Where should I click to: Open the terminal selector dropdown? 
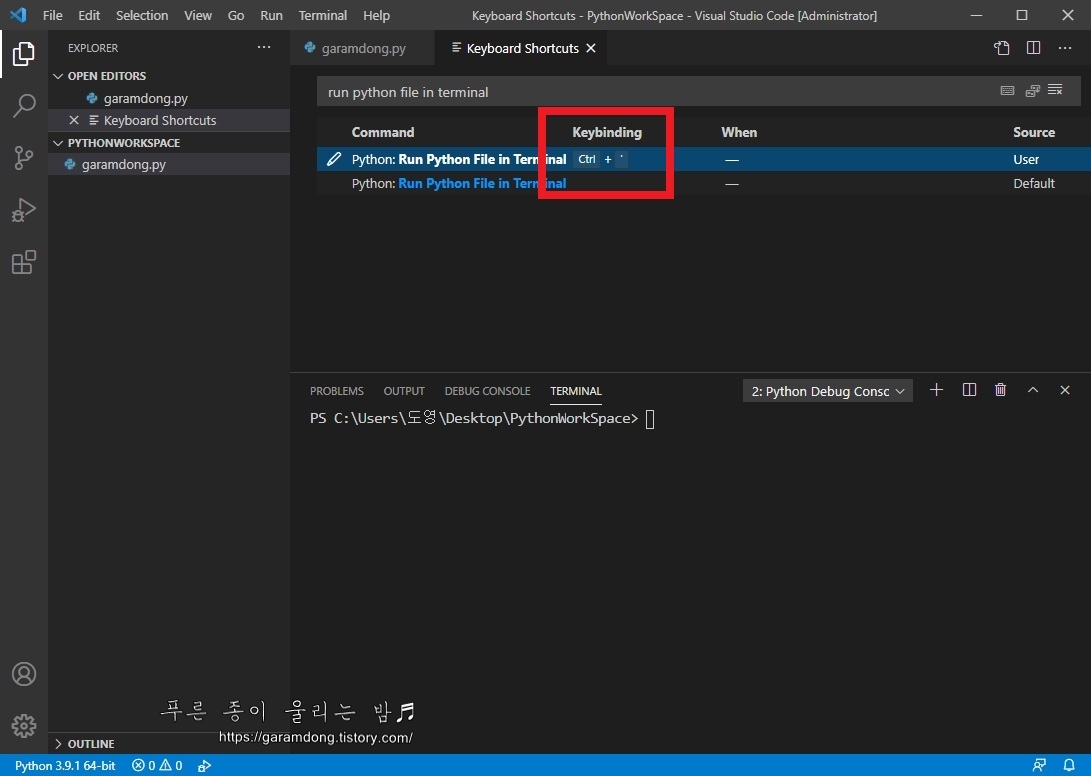click(x=827, y=391)
